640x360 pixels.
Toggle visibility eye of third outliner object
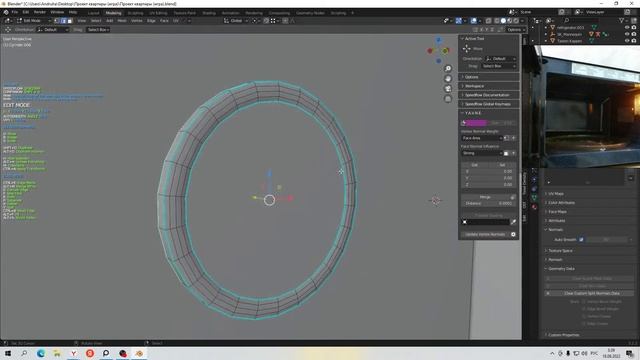[x=627, y=41]
